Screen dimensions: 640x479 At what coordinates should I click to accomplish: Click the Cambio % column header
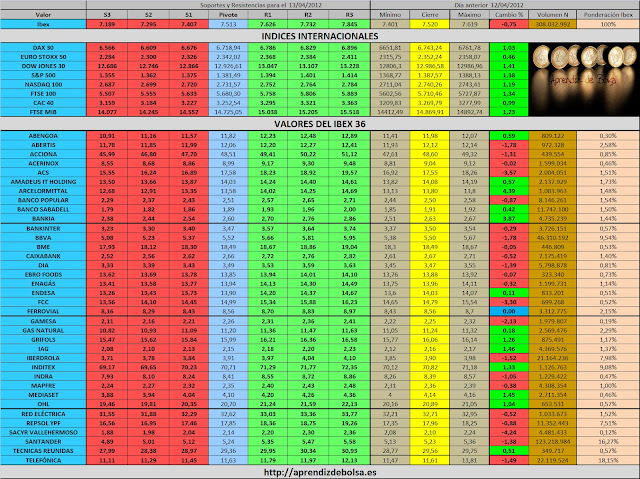click(509, 15)
